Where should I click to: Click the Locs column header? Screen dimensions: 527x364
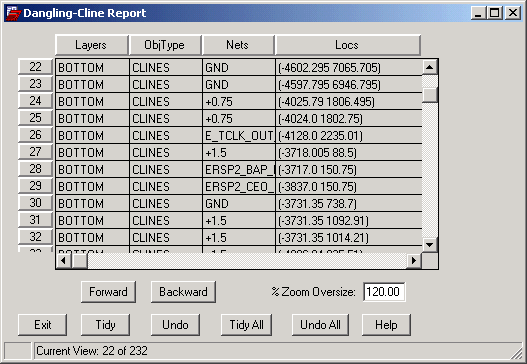point(348,45)
